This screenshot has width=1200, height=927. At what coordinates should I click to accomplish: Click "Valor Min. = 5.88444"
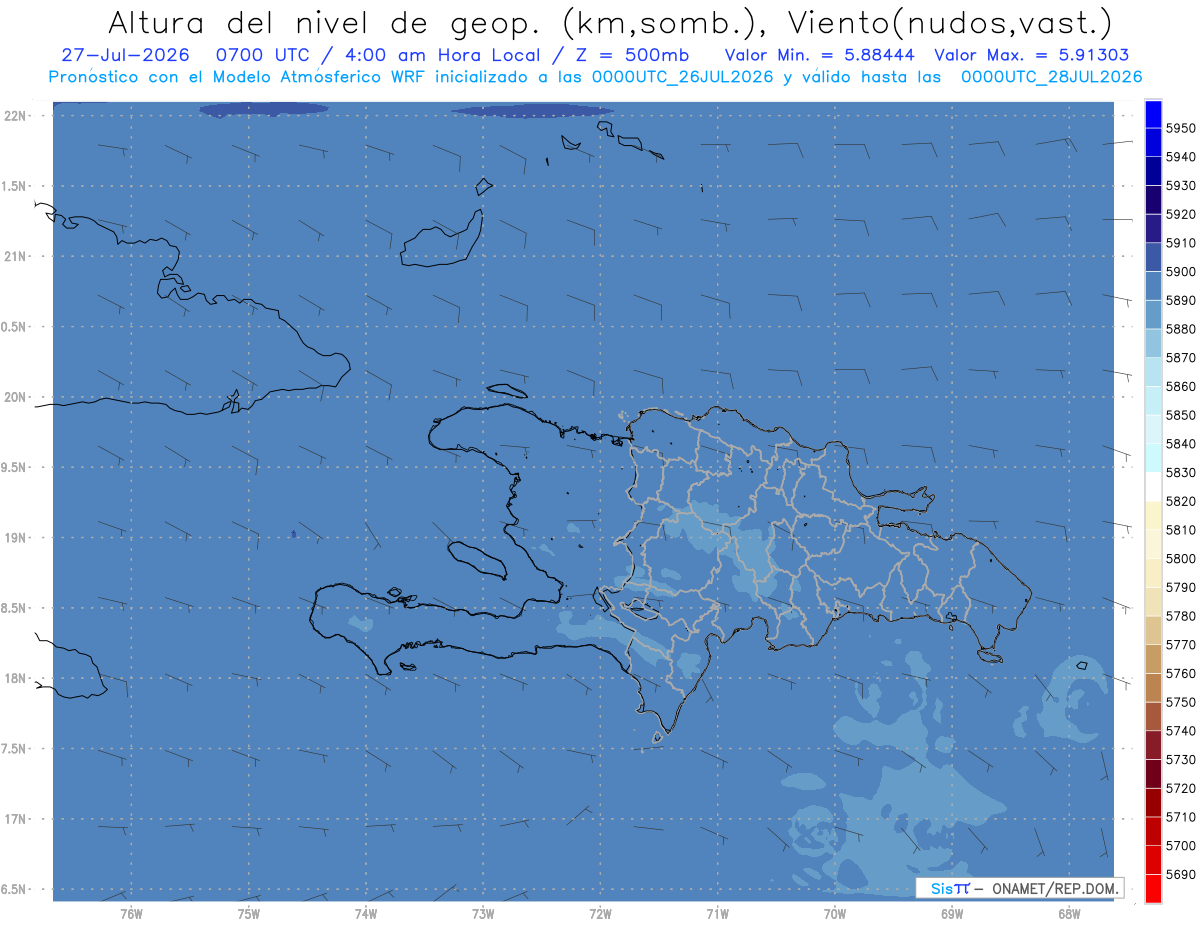click(x=822, y=55)
